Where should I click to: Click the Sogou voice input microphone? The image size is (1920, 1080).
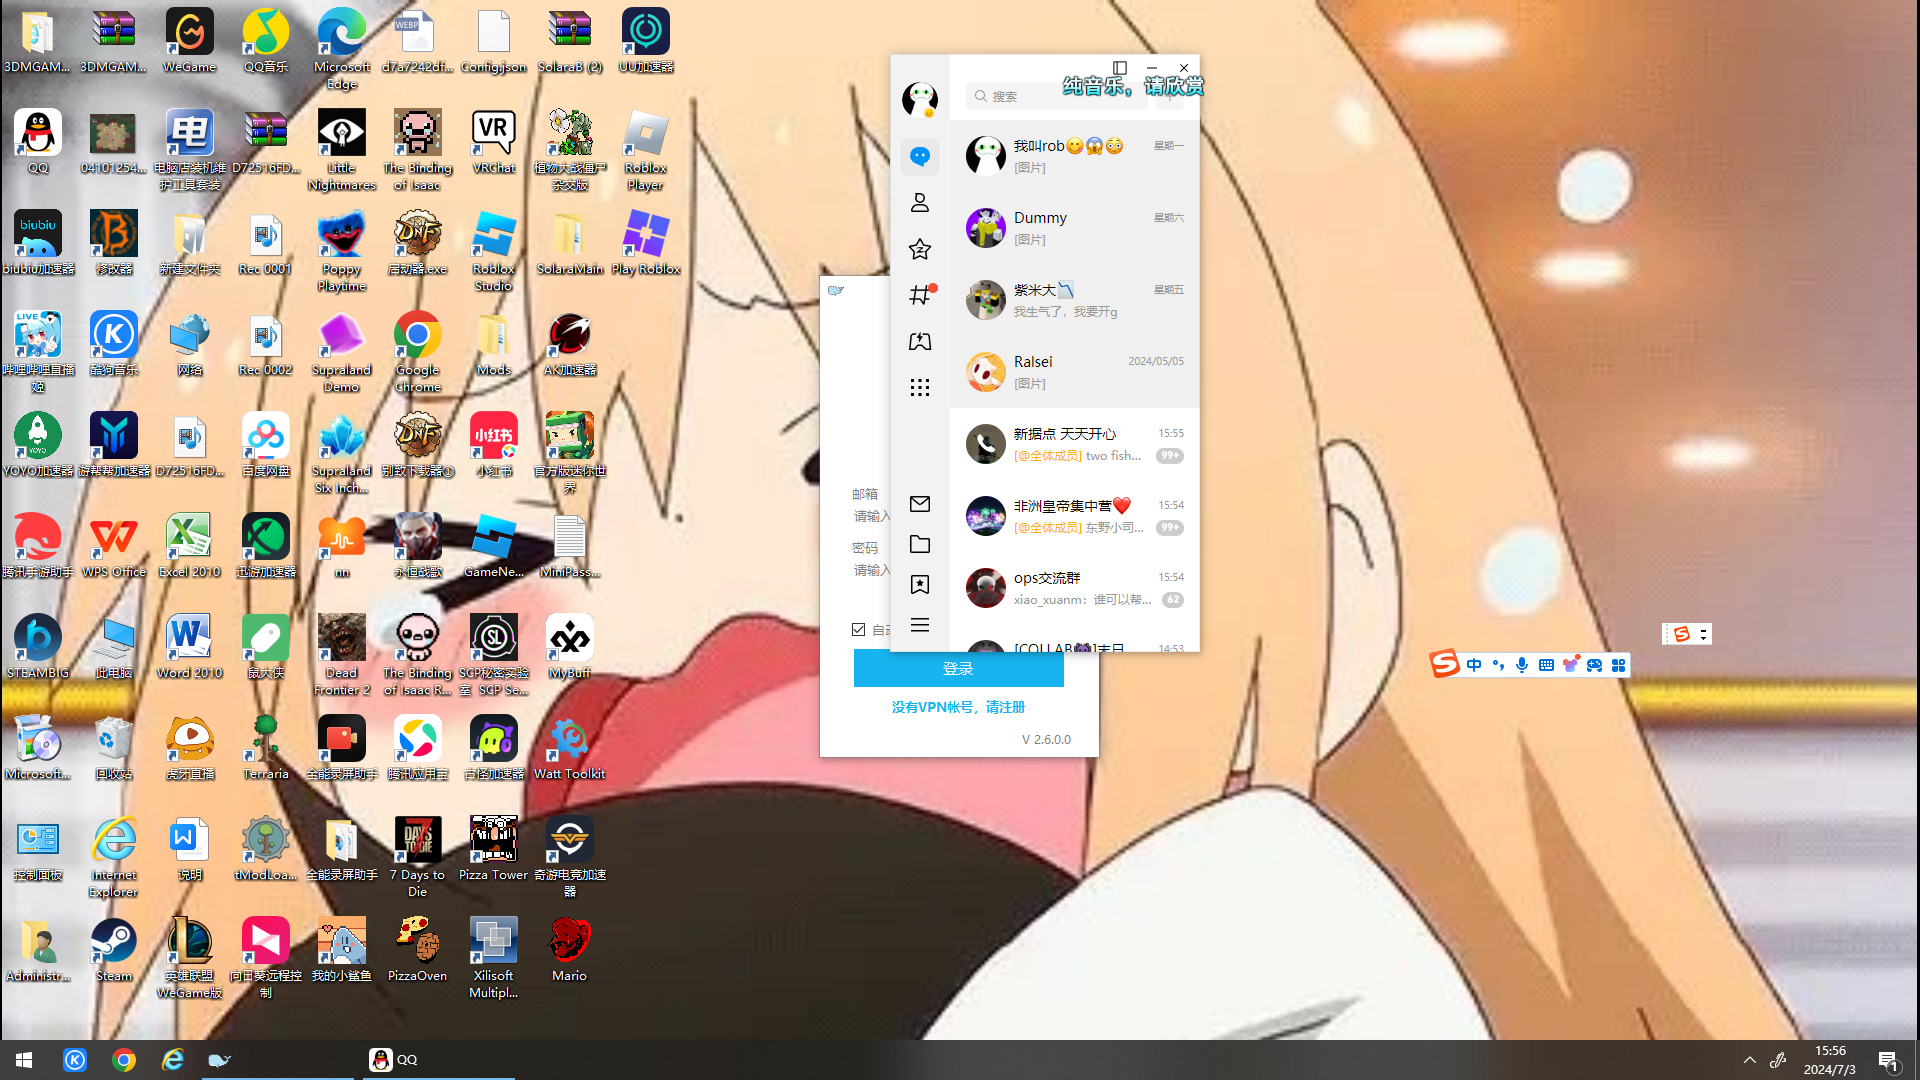(1522, 665)
